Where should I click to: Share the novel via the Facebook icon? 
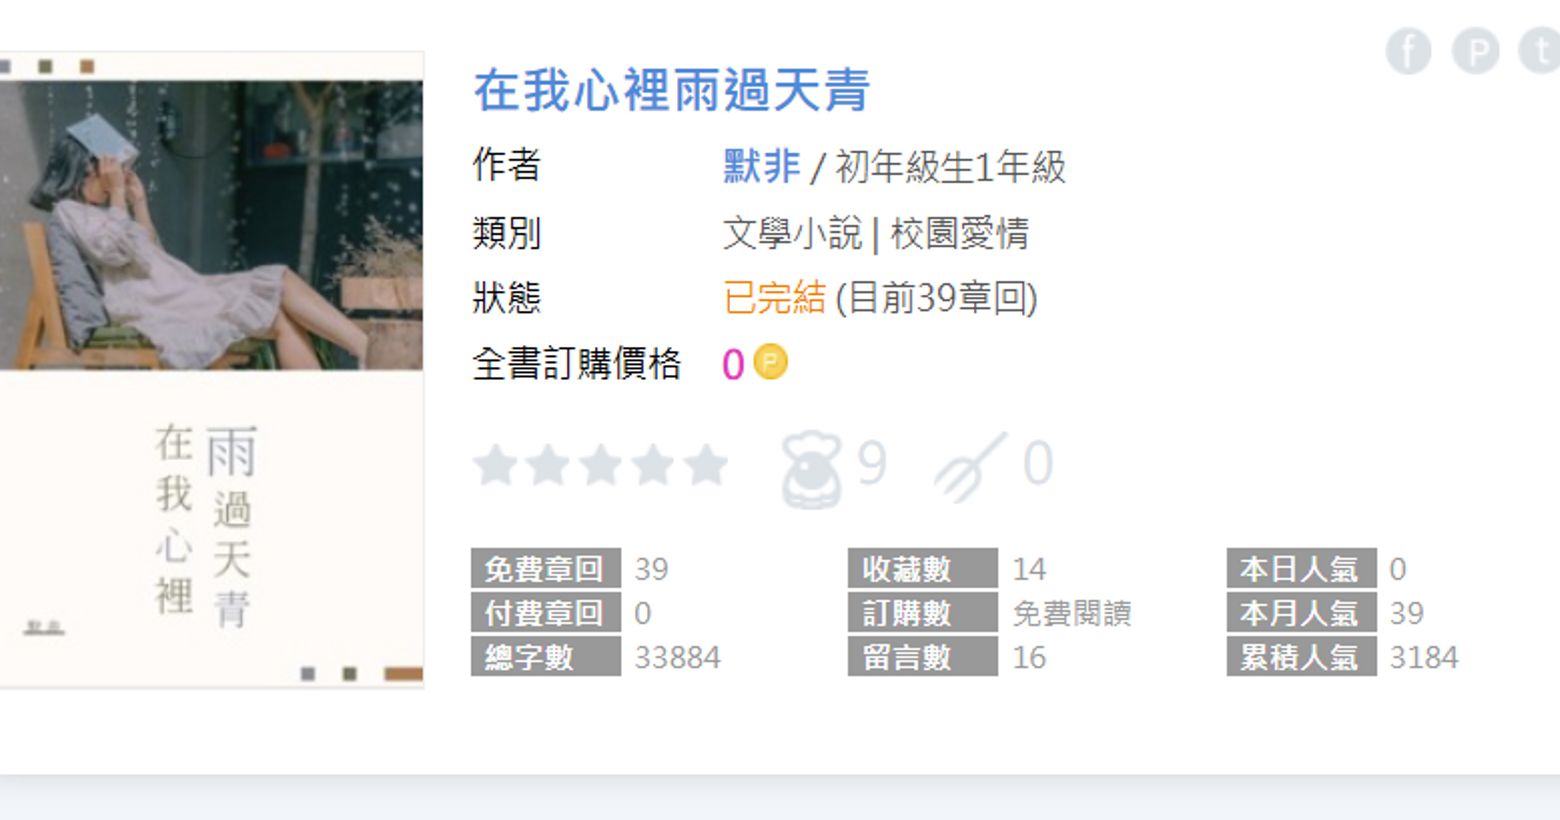(x=1408, y=50)
